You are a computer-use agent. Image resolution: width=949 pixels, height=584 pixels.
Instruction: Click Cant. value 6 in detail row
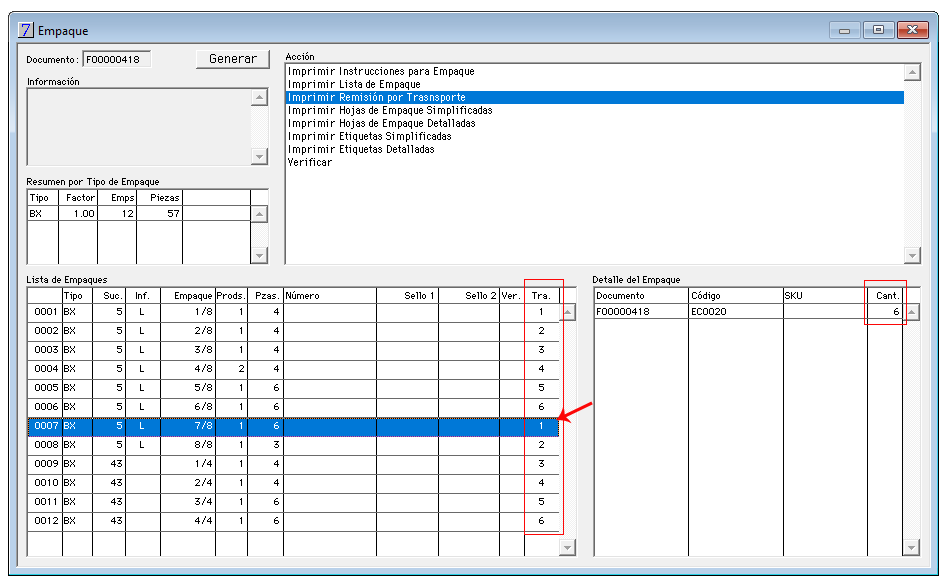pos(885,312)
